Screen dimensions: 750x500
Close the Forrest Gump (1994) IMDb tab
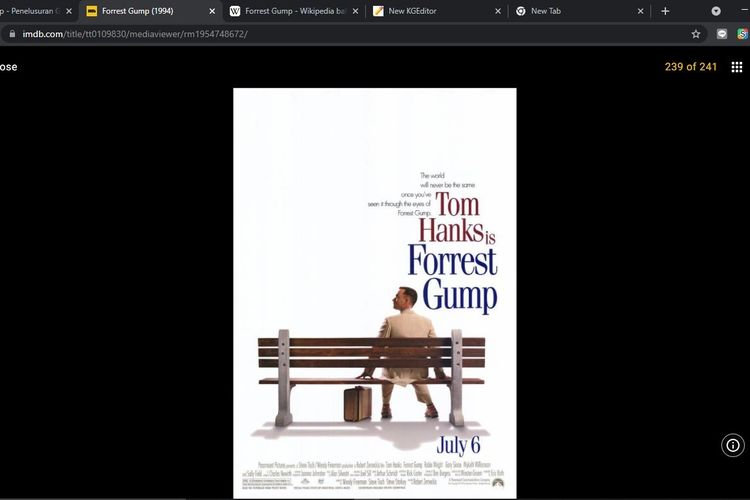pyautogui.click(x=212, y=11)
